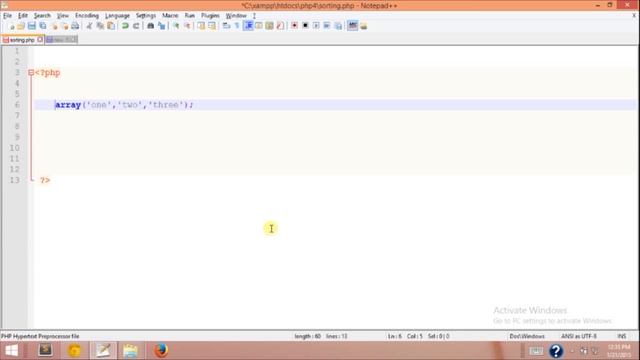640x360 pixels.
Task: Open the Edit menu
Action: (23, 16)
